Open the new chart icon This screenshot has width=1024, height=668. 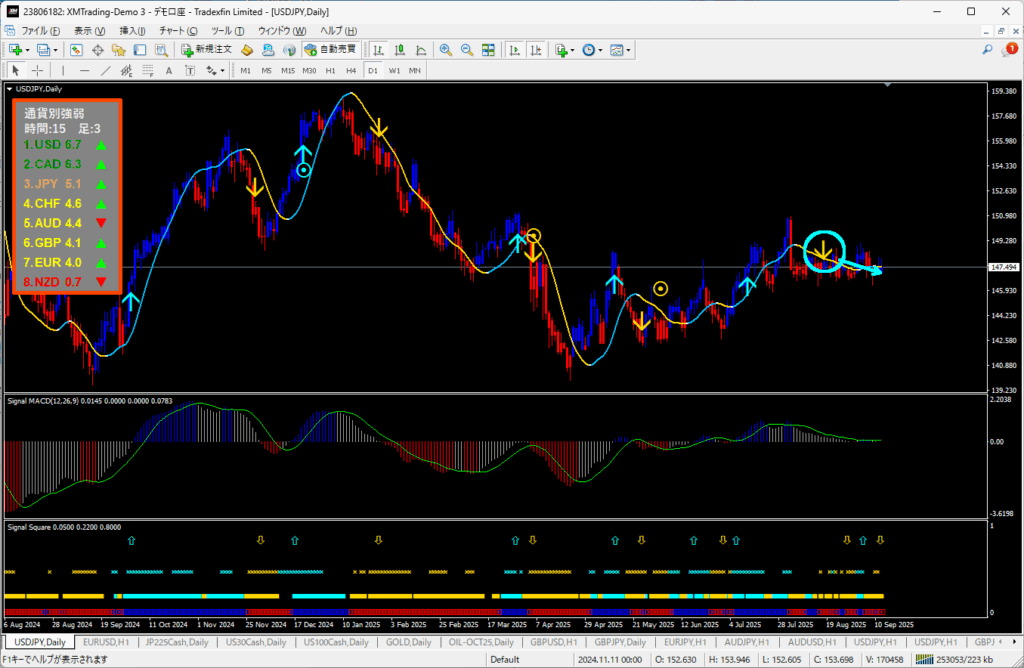(x=15, y=50)
